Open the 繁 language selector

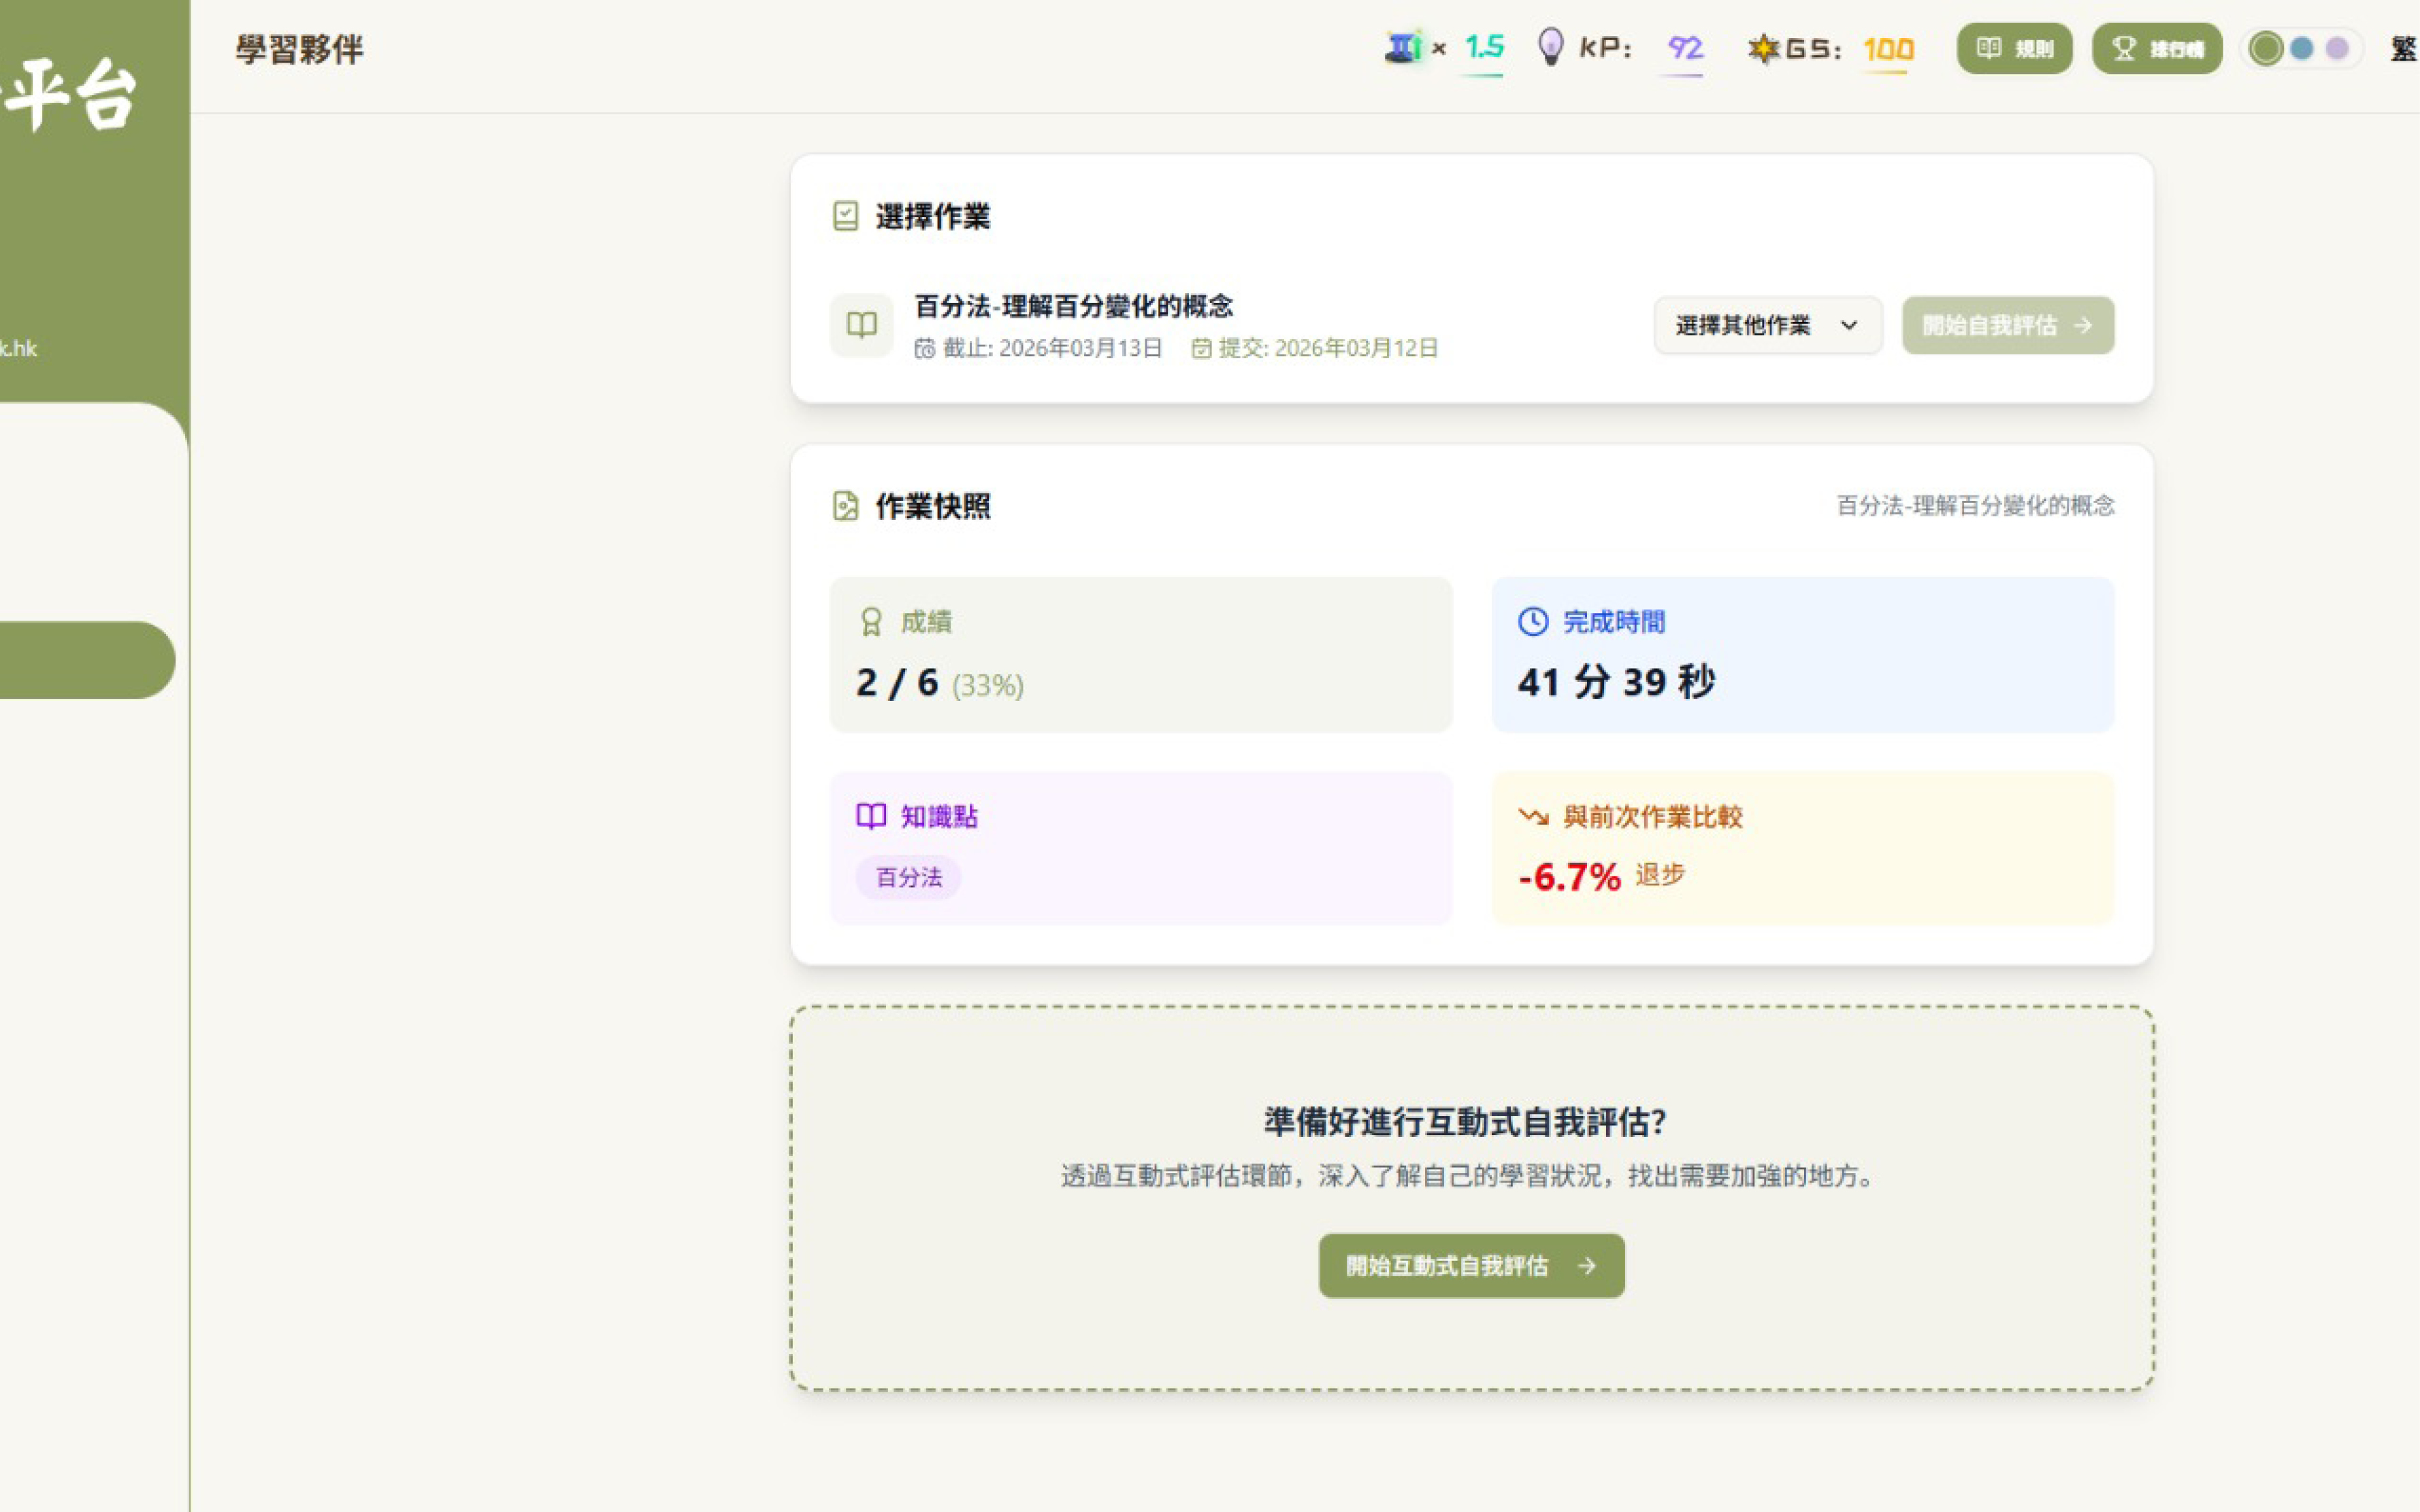(2403, 48)
